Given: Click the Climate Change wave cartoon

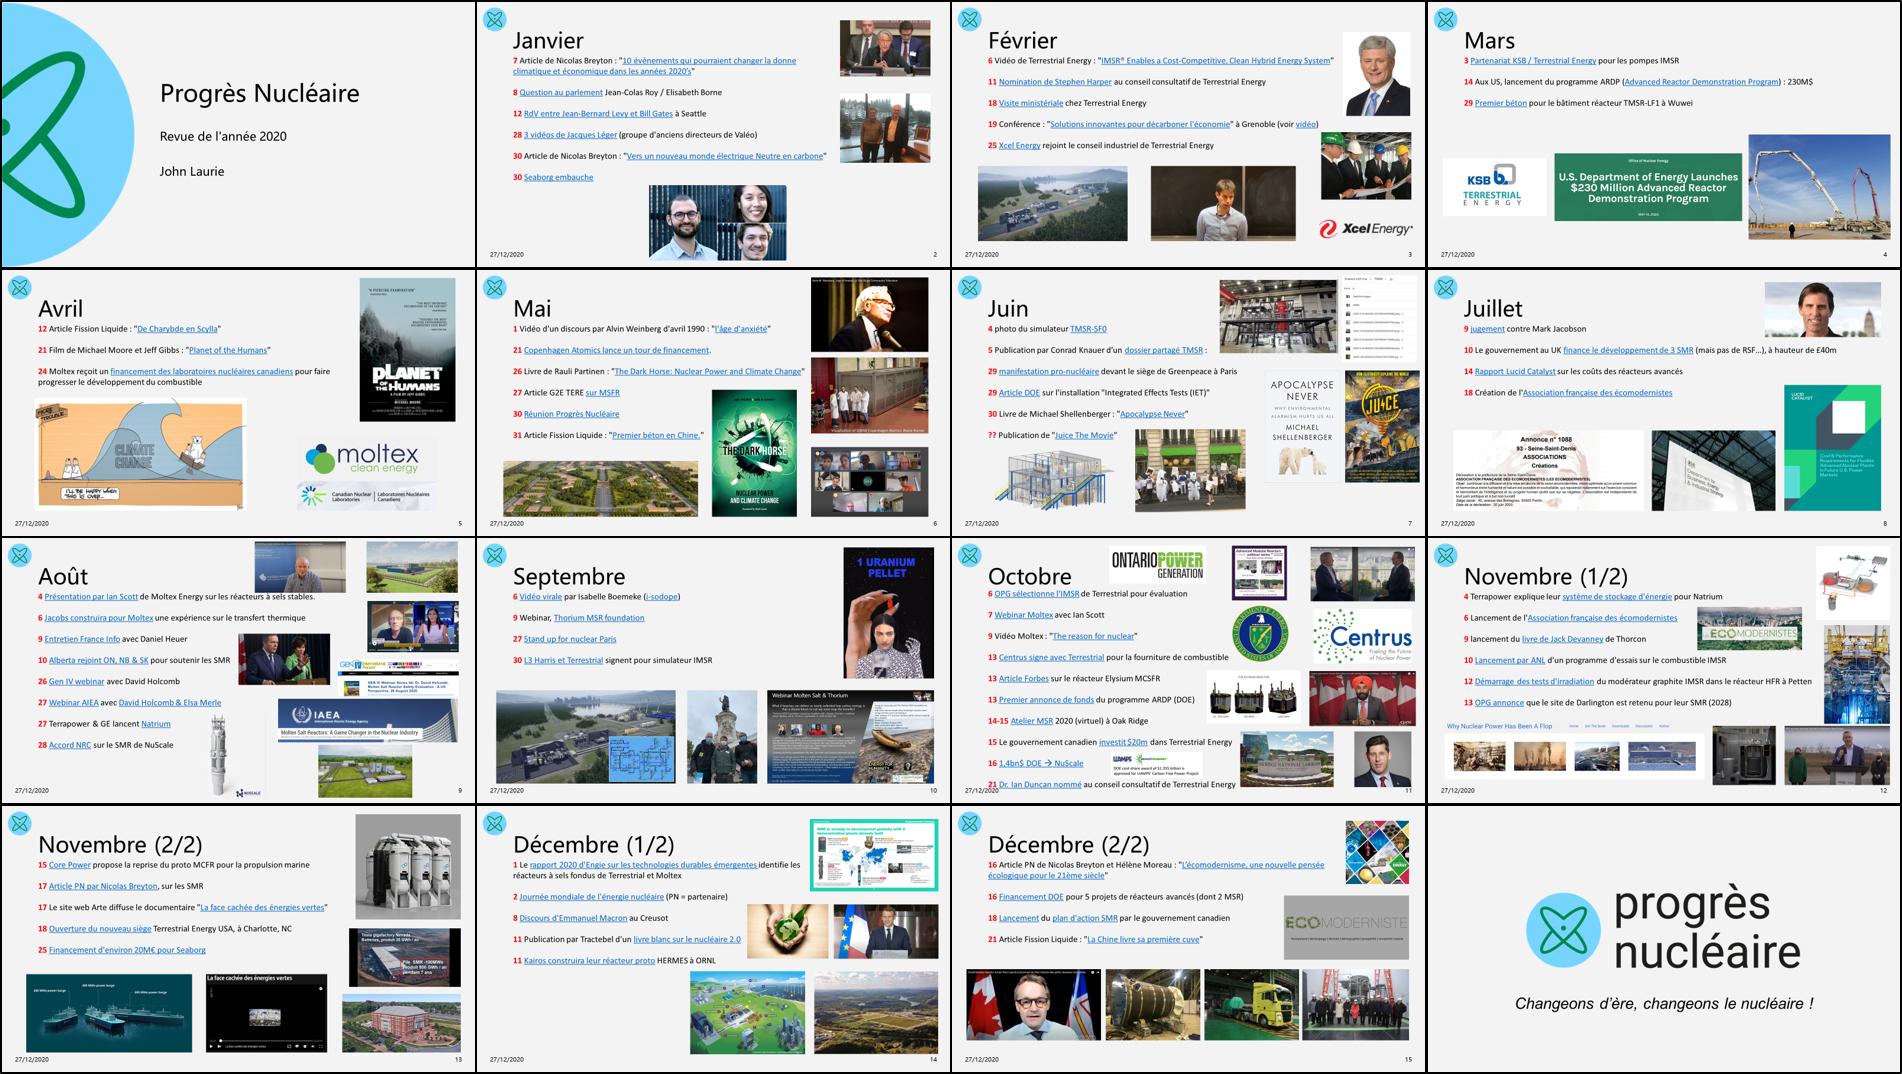Looking at the screenshot, I should click(x=140, y=455).
